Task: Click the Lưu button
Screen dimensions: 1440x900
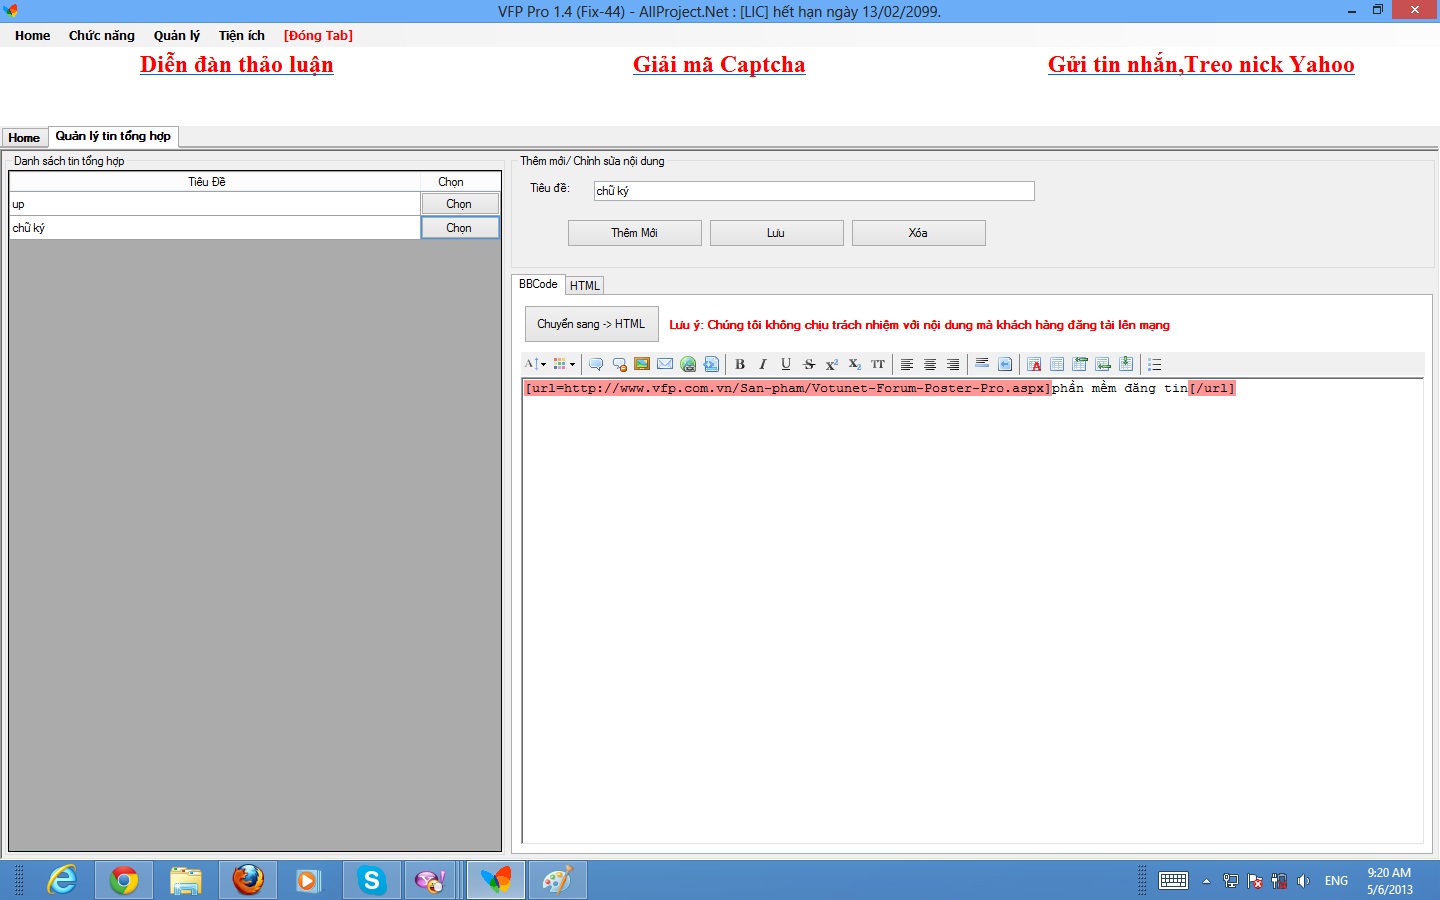Action: (777, 233)
